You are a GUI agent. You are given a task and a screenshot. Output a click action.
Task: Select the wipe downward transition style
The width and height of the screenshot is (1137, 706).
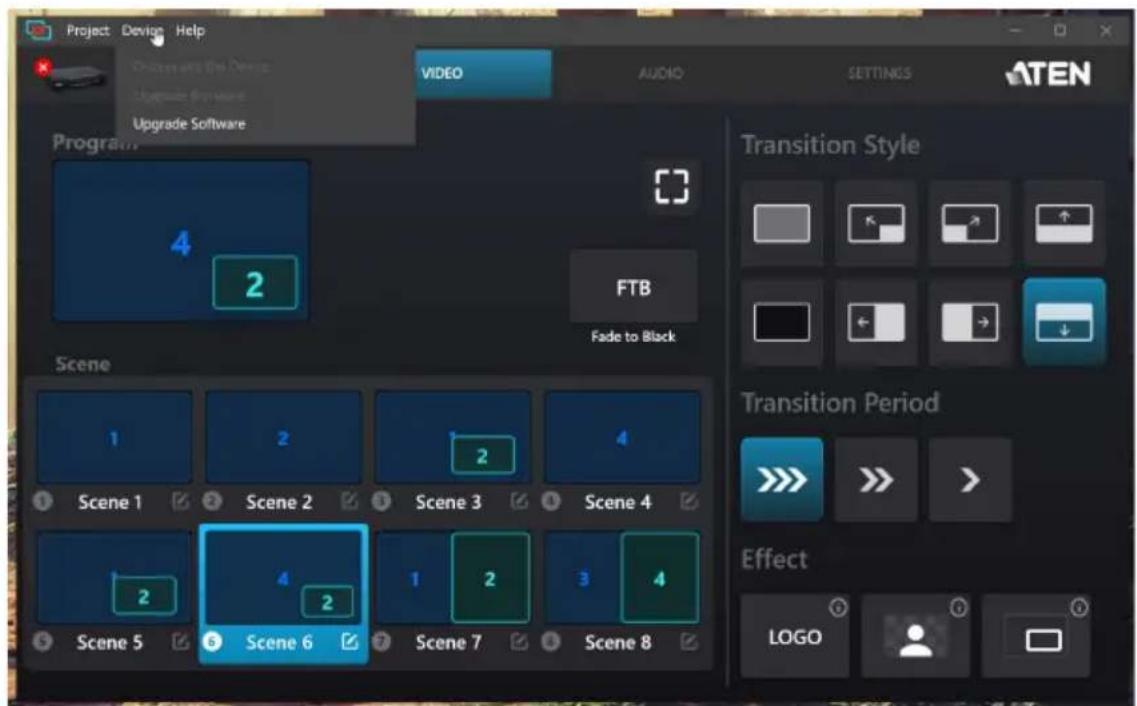1064,322
